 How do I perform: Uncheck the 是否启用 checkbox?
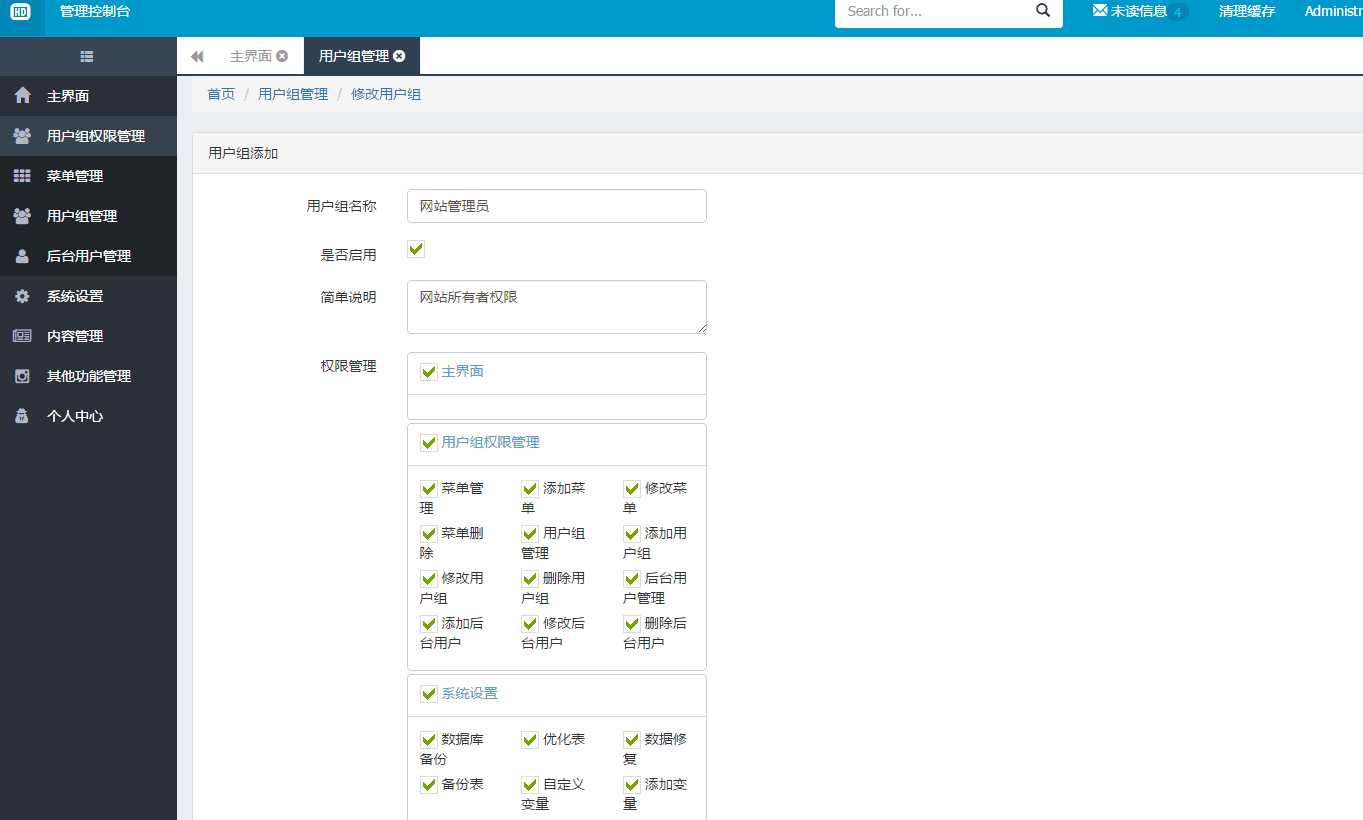click(x=416, y=249)
